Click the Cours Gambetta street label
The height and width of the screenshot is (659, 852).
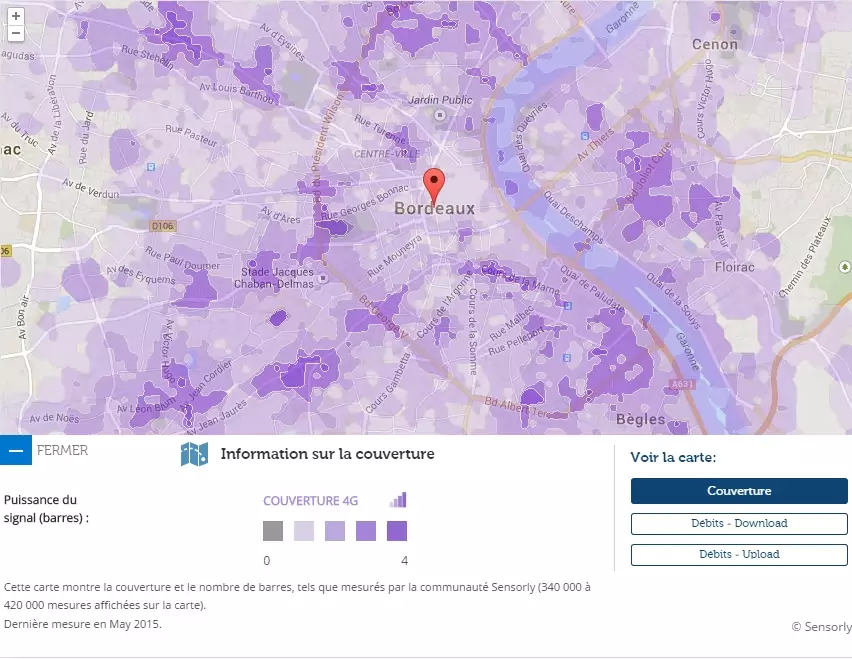point(388,384)
